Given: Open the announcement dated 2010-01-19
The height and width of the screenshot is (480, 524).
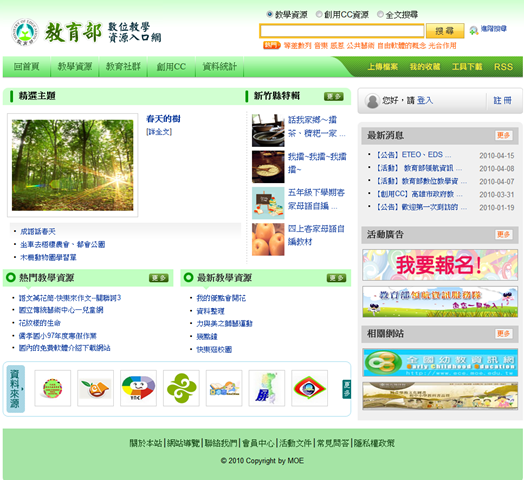Looking at the screenshot, I should click(x=422, y=207).
